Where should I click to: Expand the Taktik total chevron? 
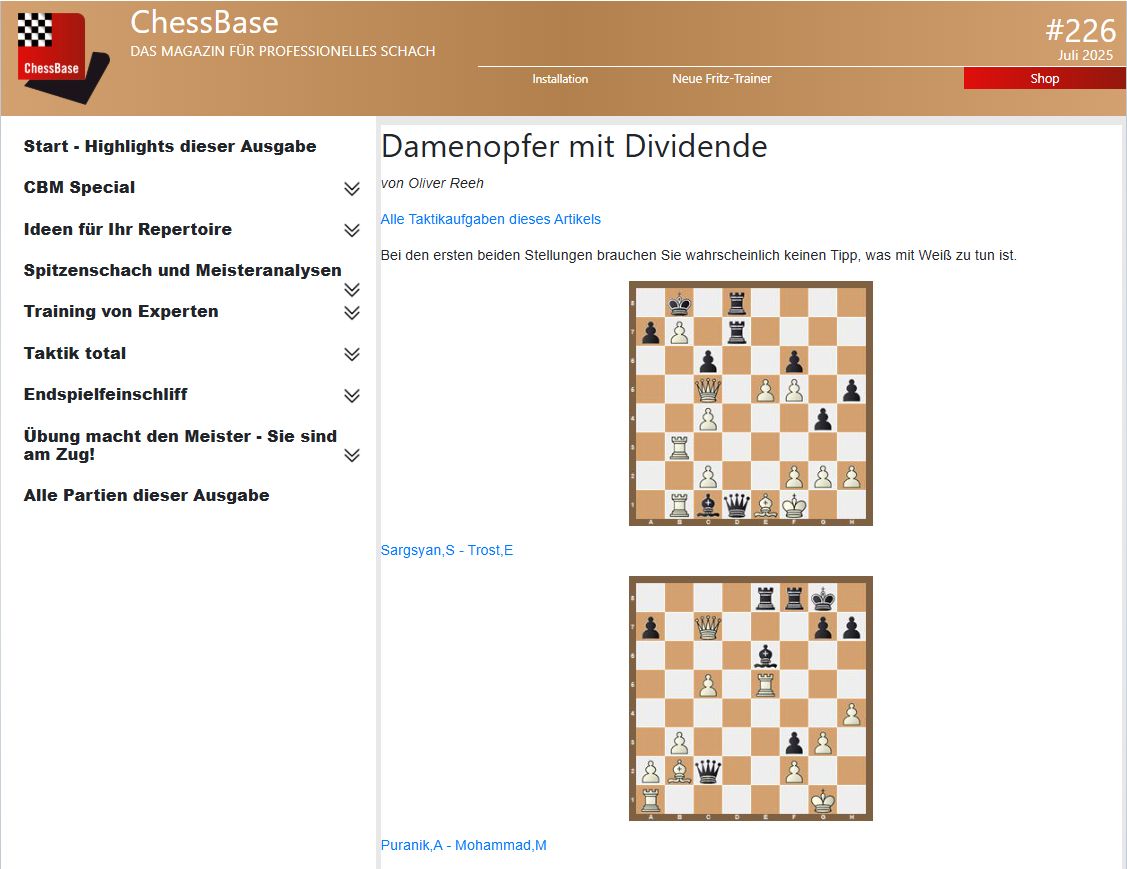(x=351, y=354)
